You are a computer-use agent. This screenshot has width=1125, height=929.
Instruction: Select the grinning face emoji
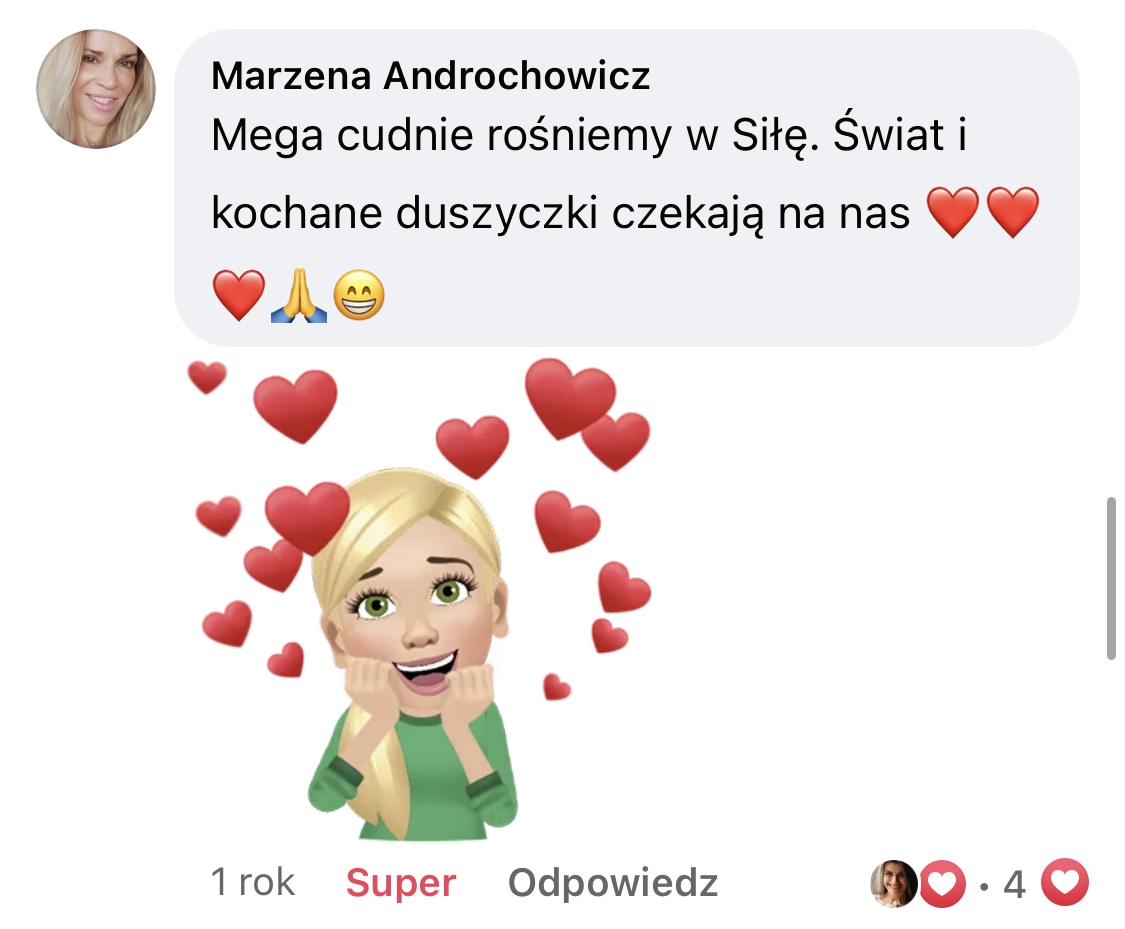click(359, 295)
